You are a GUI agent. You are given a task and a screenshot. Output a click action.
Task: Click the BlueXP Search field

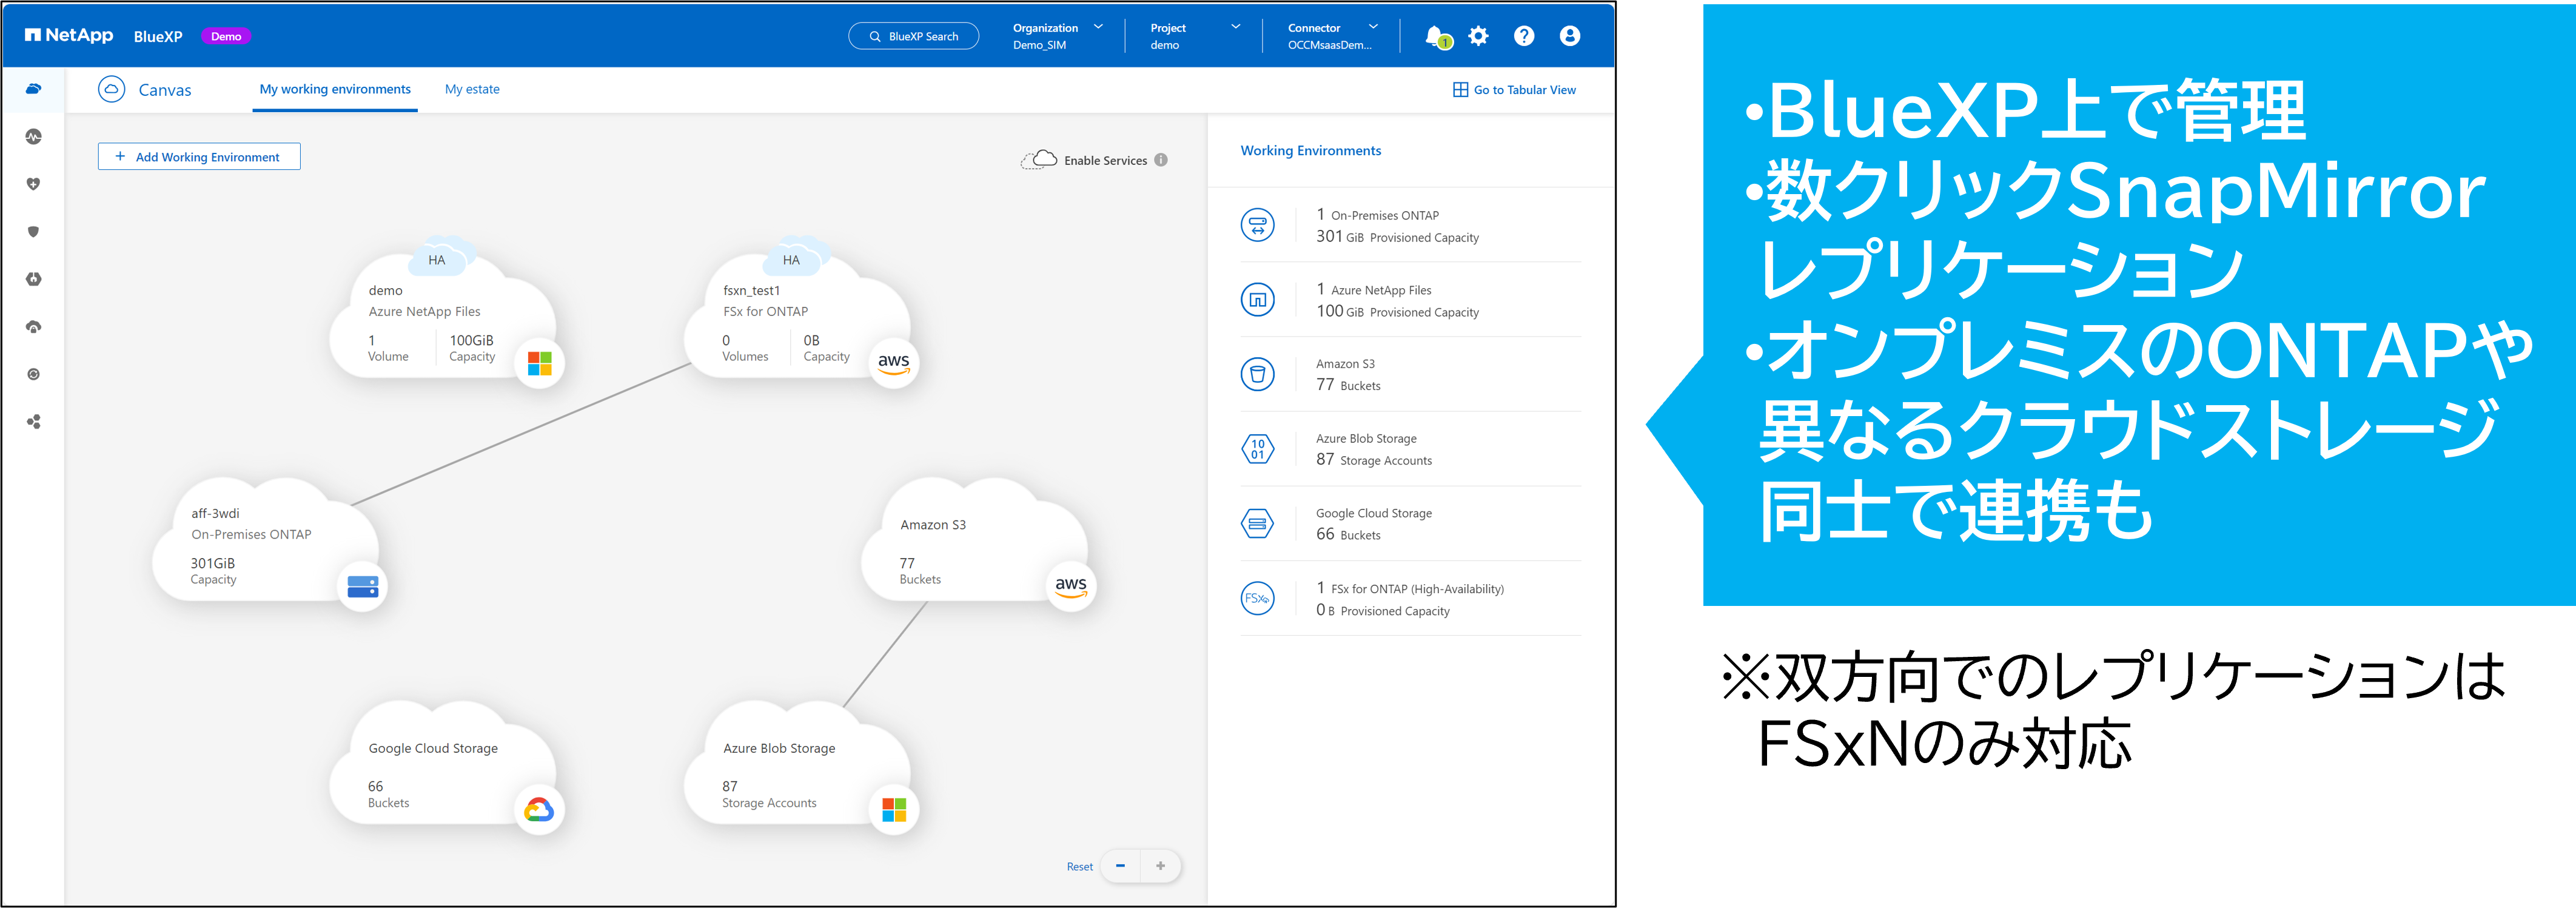click(x=913, y=36)
